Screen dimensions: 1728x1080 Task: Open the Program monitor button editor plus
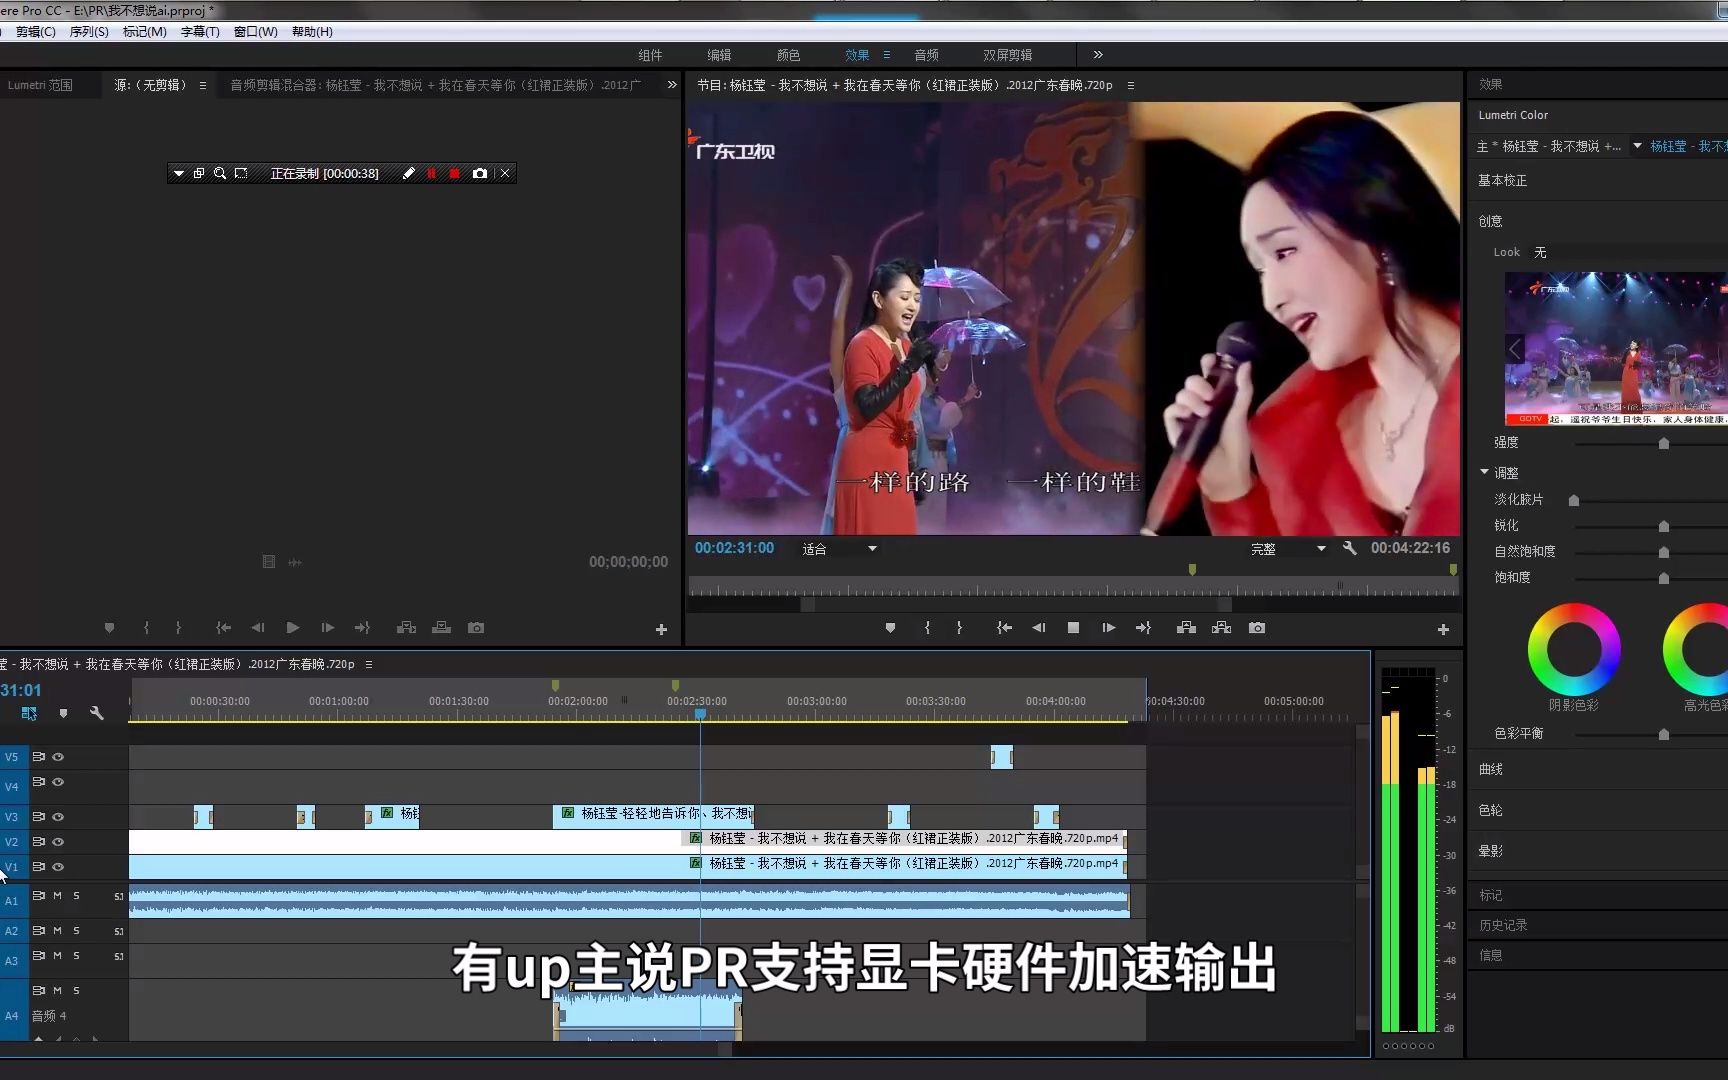1443,629
